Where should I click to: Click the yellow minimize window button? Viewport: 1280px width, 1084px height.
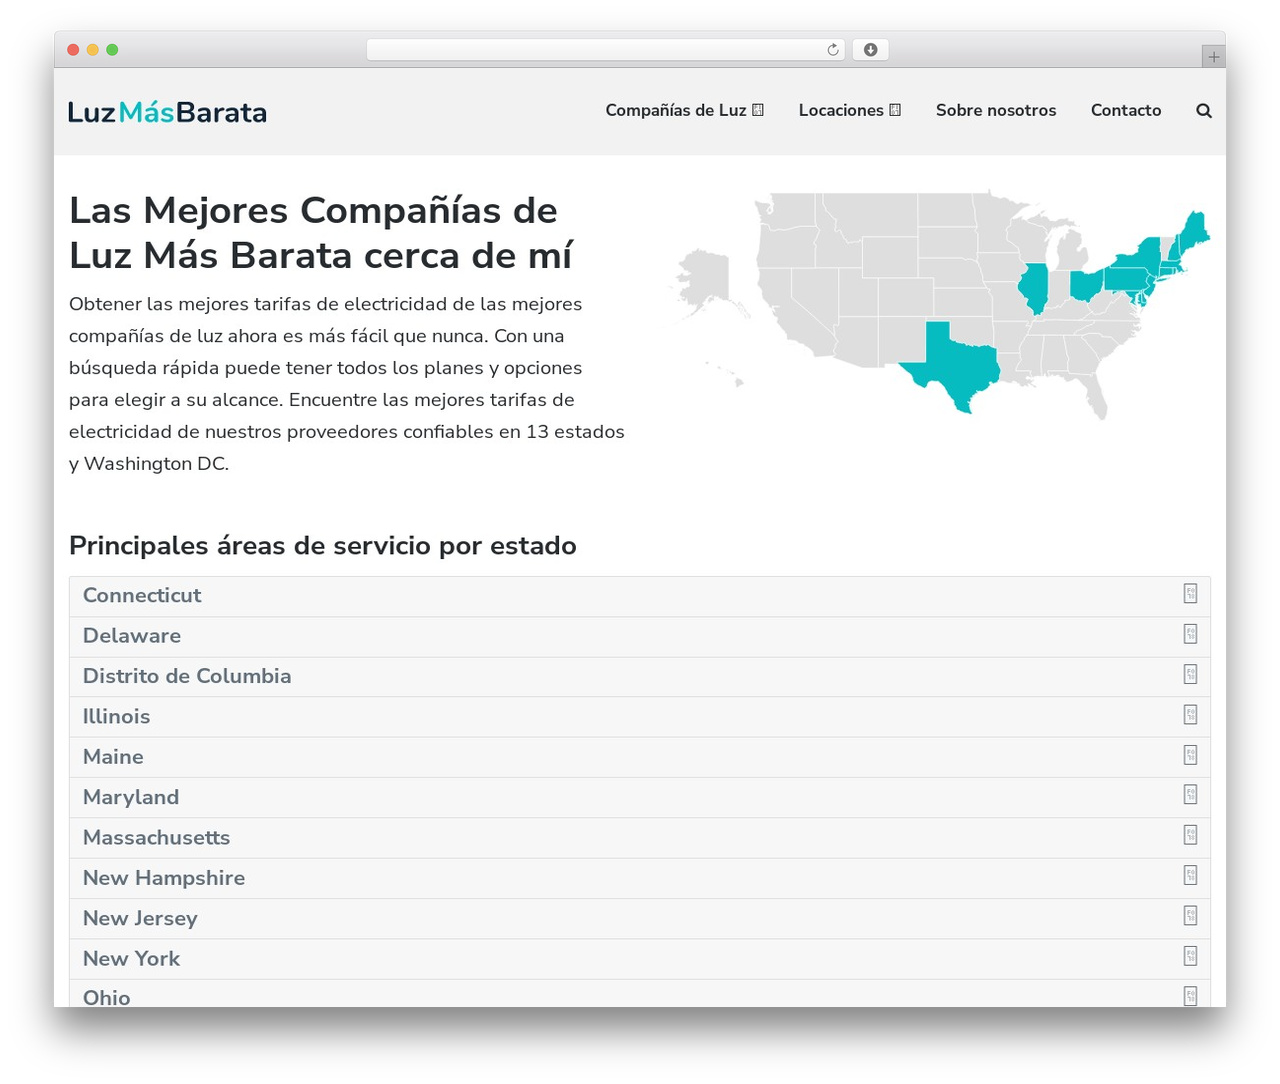93,50
